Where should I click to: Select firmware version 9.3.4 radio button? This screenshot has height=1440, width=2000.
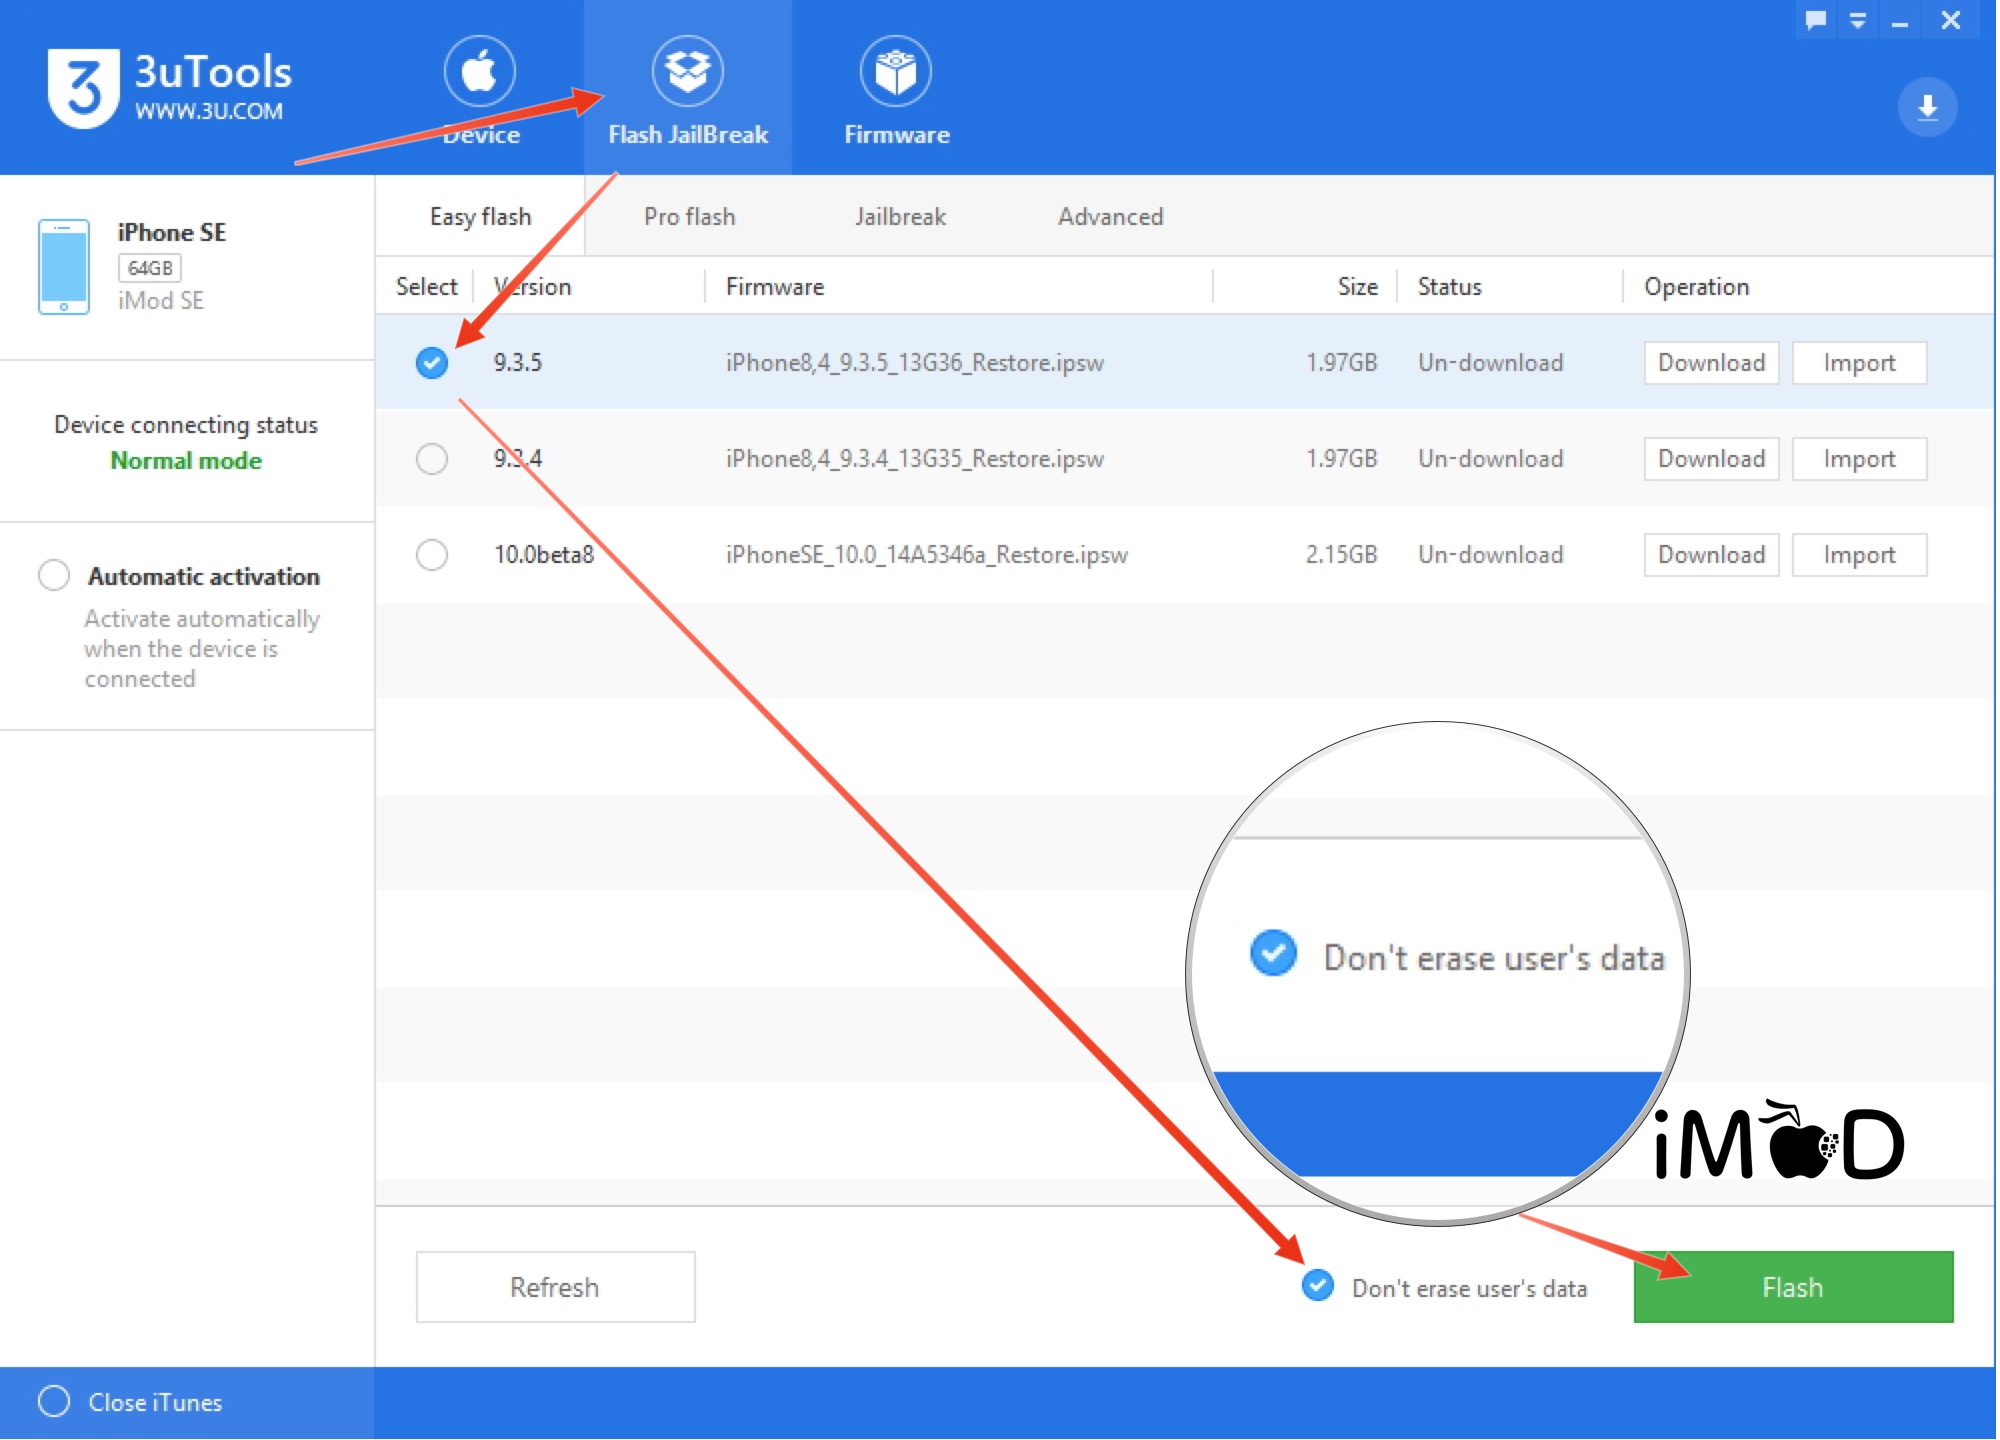[432, 459]
